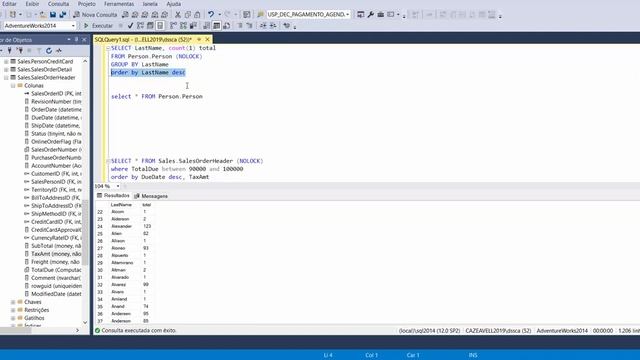The width and height of the screenshot is (640, 360).
Task: Collapse the Sales.SalesOrderHeader table node
Action: click(x=6, y=78)
